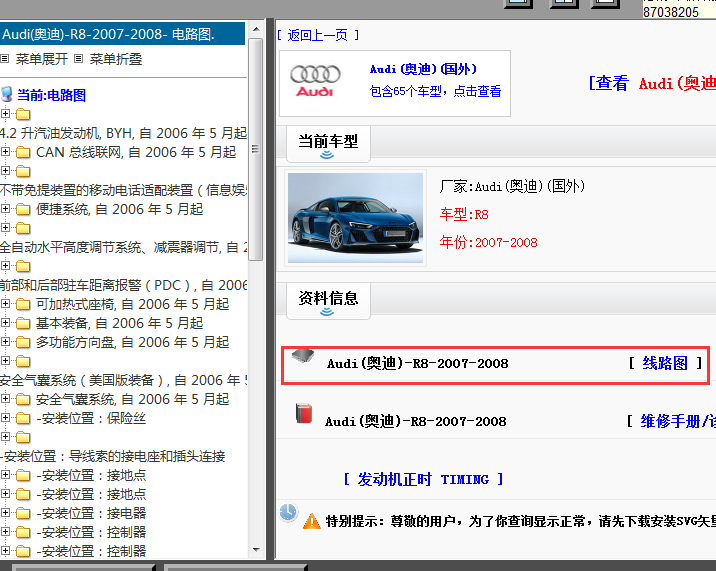Image resolution: width=716 pixels, height=571 pixels.
Task: Expand the -安装位置：保险丝 node
Action: click(x=5, y=418)
